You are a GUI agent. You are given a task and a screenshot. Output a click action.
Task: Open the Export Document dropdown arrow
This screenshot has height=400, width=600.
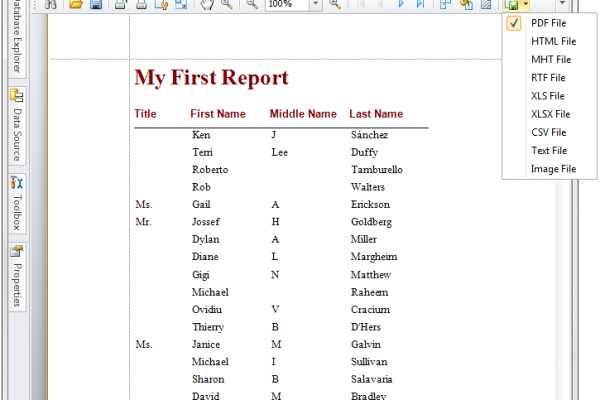click(526, 4)
